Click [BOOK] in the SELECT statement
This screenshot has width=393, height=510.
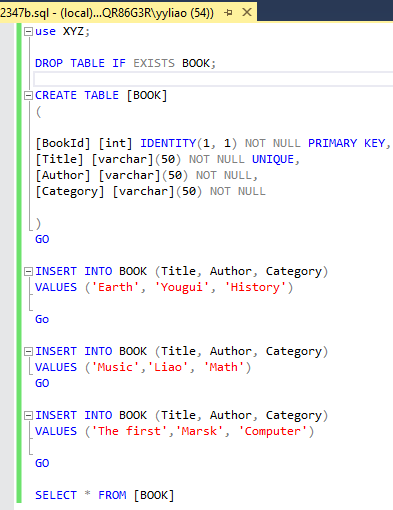[154, 495]
